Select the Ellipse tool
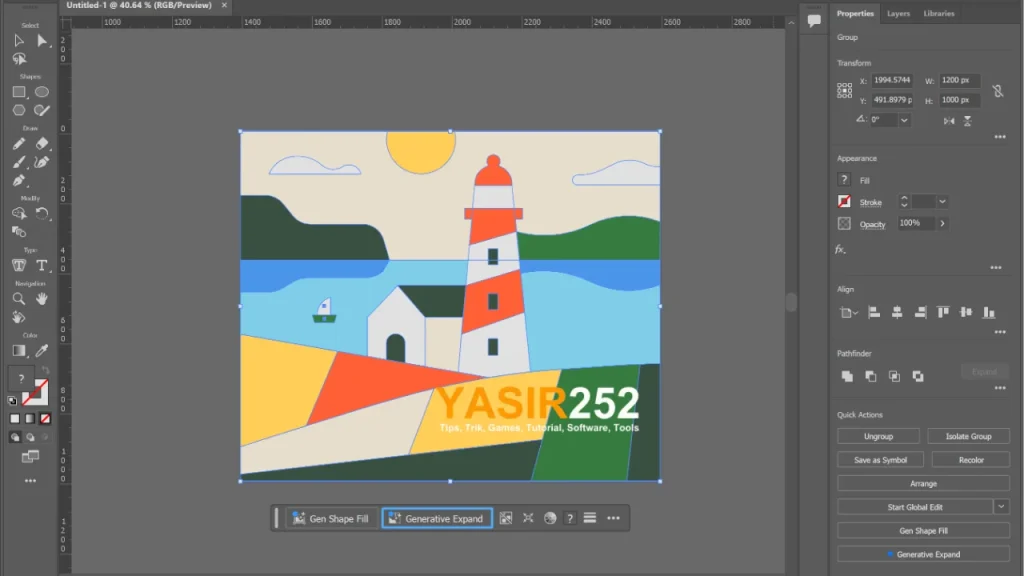The width and height of the screenshot is (1024, 576). (42, 92)
